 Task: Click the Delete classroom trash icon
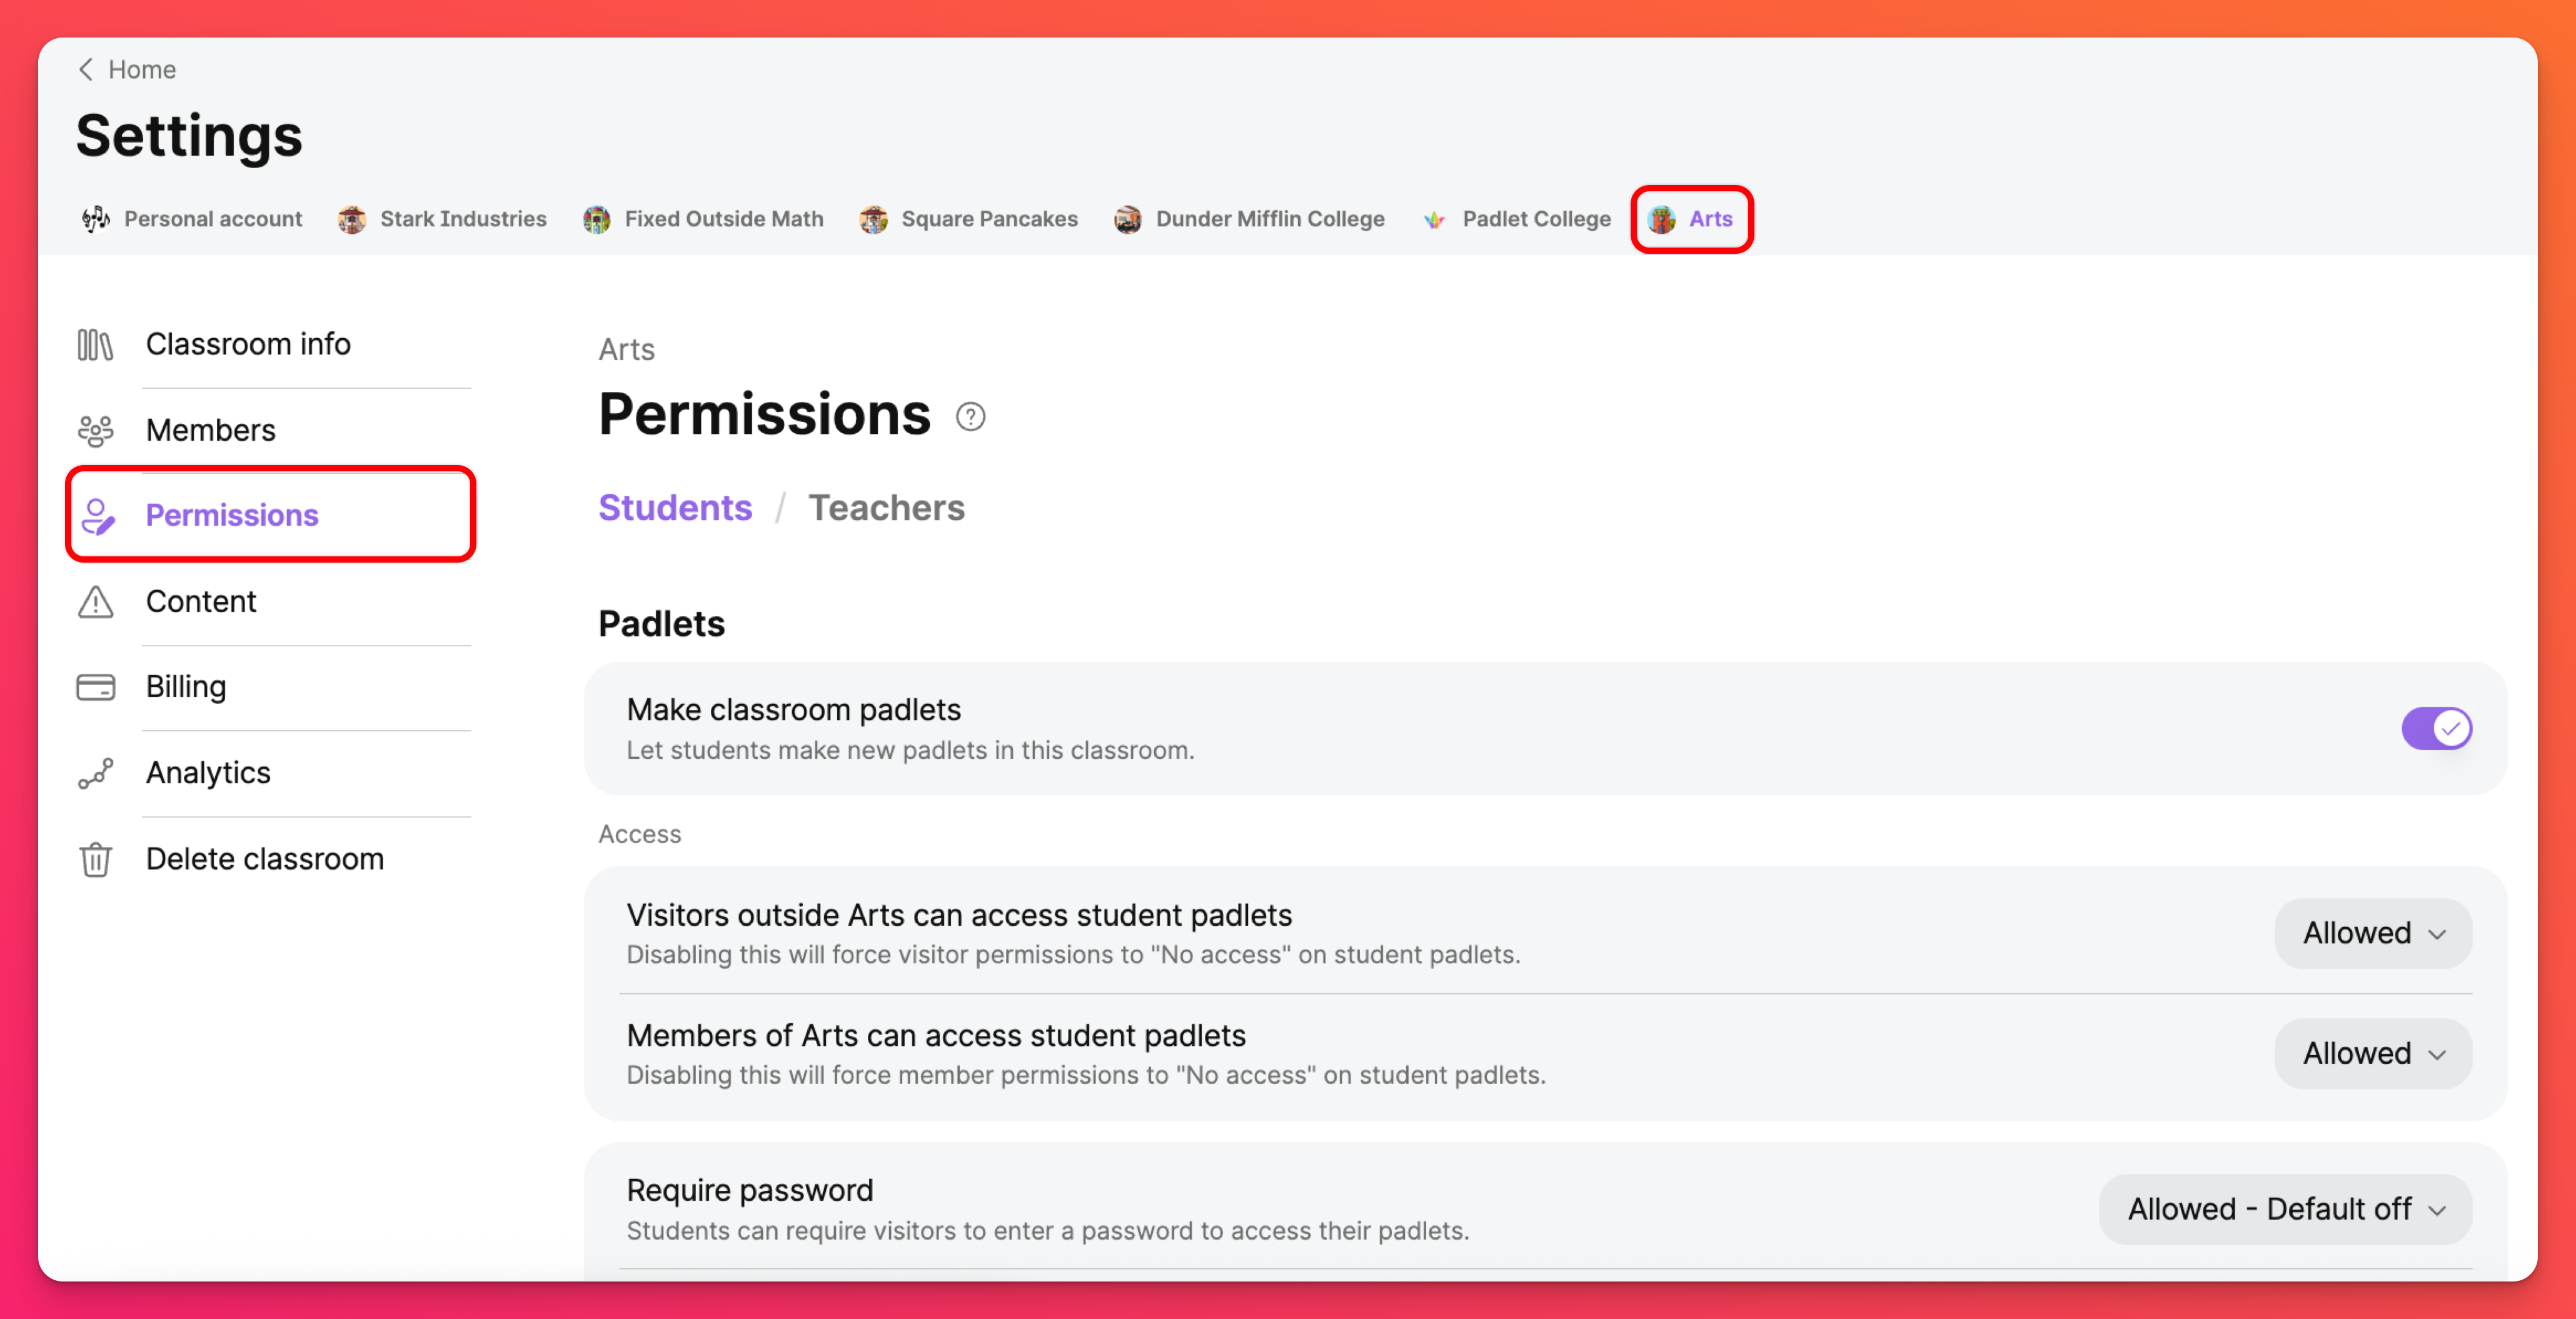95,860
